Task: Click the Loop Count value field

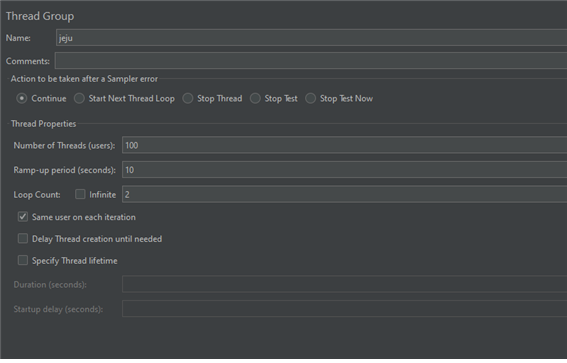Action: (344, 194)
